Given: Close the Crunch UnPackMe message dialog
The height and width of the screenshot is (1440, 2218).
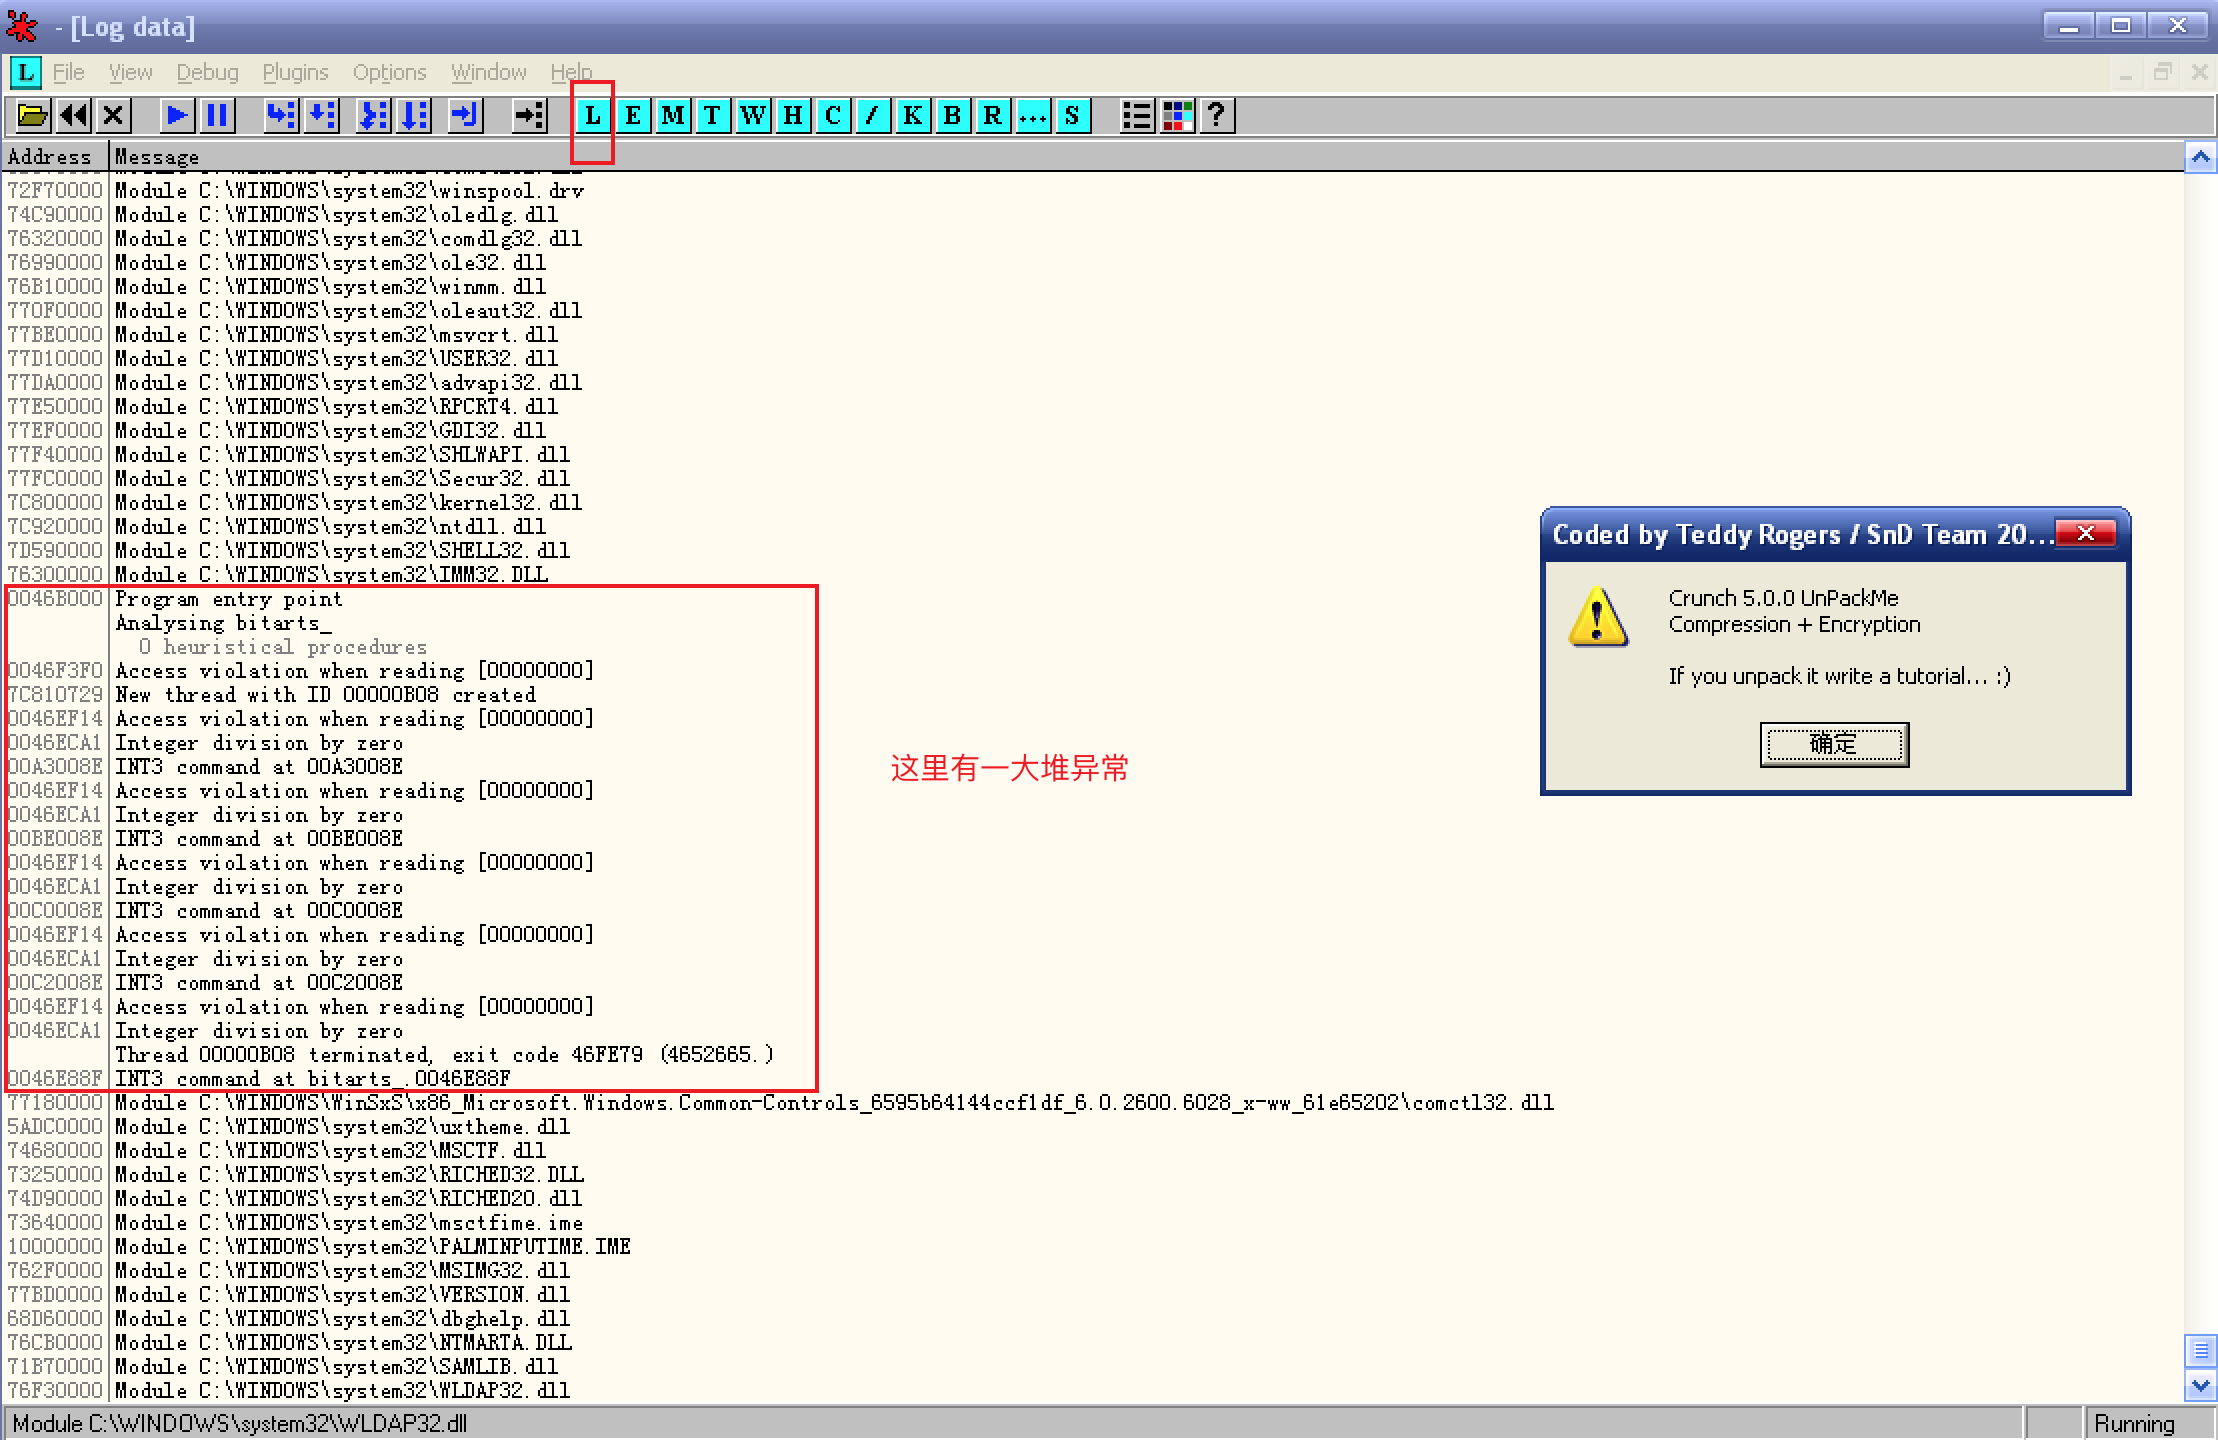Looking at the screenshot, I should (2085, 534).
